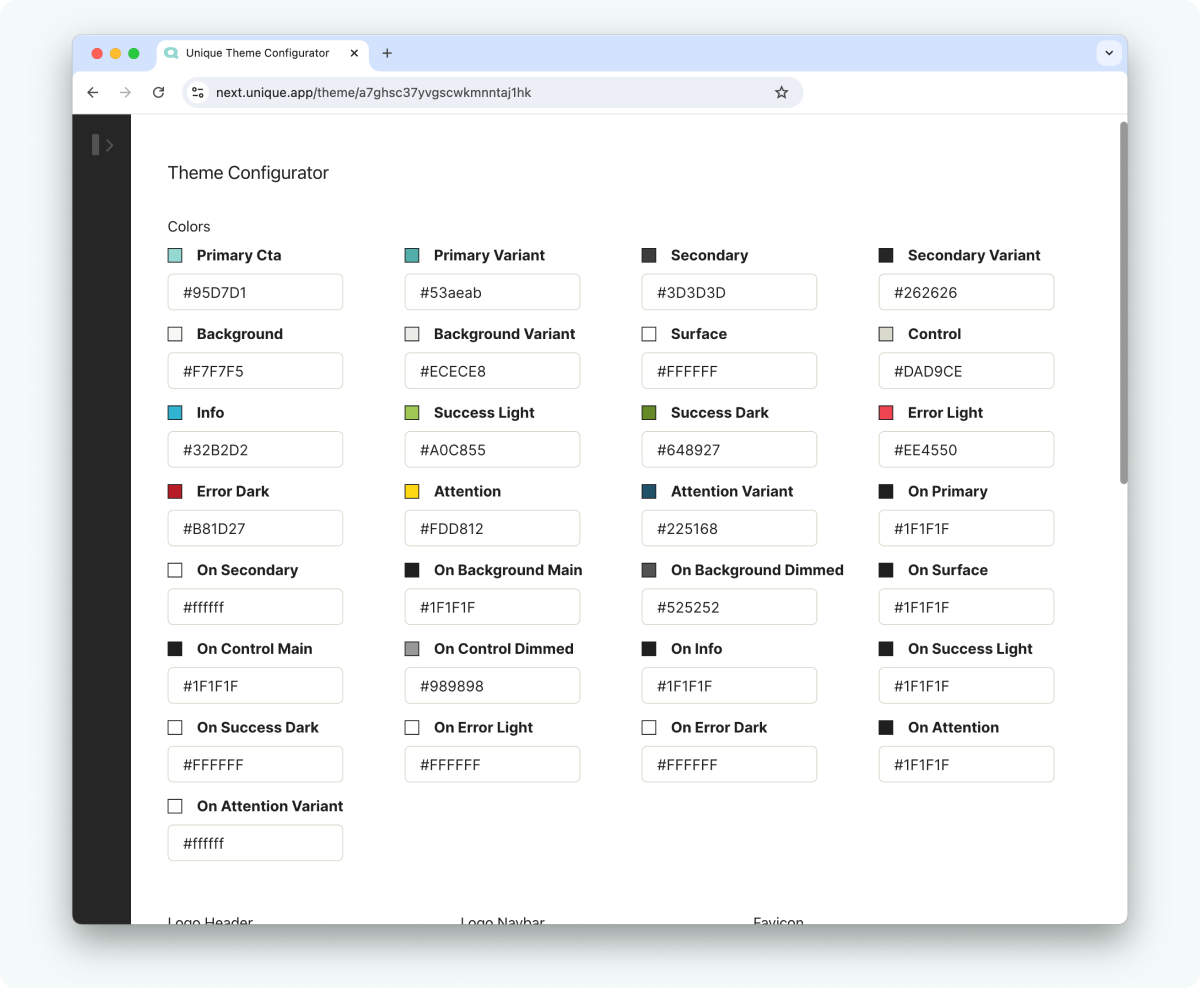Open the tab search dropdown arrow
This screenshot has width=1200, height=992.
pos(1108,53)
